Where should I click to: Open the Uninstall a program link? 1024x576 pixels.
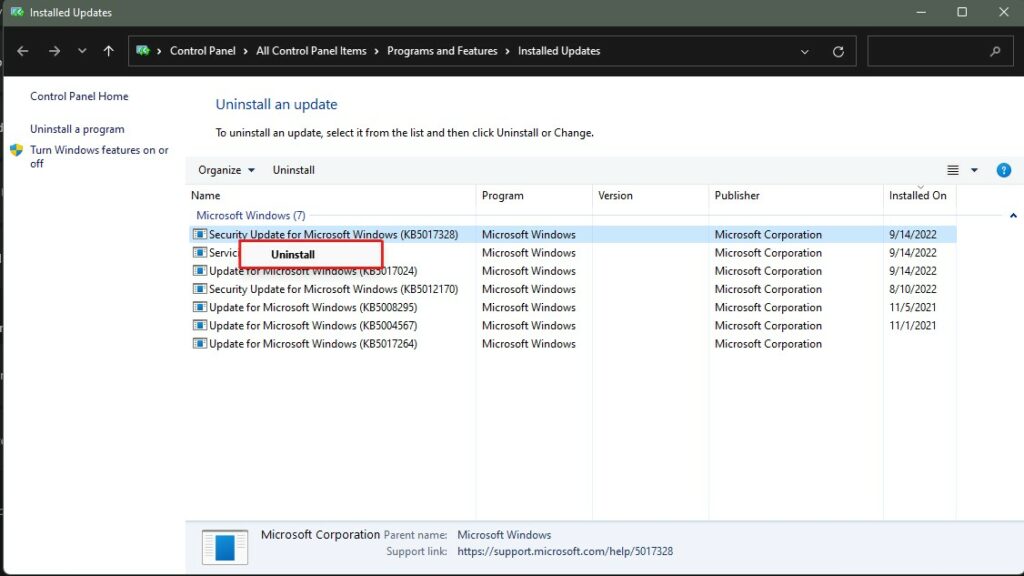pyautogui.click(x=77, y=129)
